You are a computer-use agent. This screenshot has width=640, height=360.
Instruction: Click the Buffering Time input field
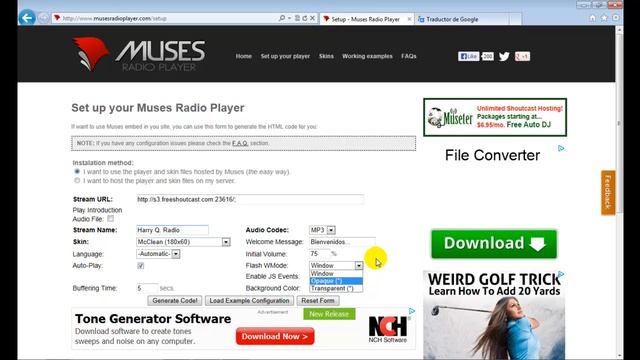coord(147,288)
